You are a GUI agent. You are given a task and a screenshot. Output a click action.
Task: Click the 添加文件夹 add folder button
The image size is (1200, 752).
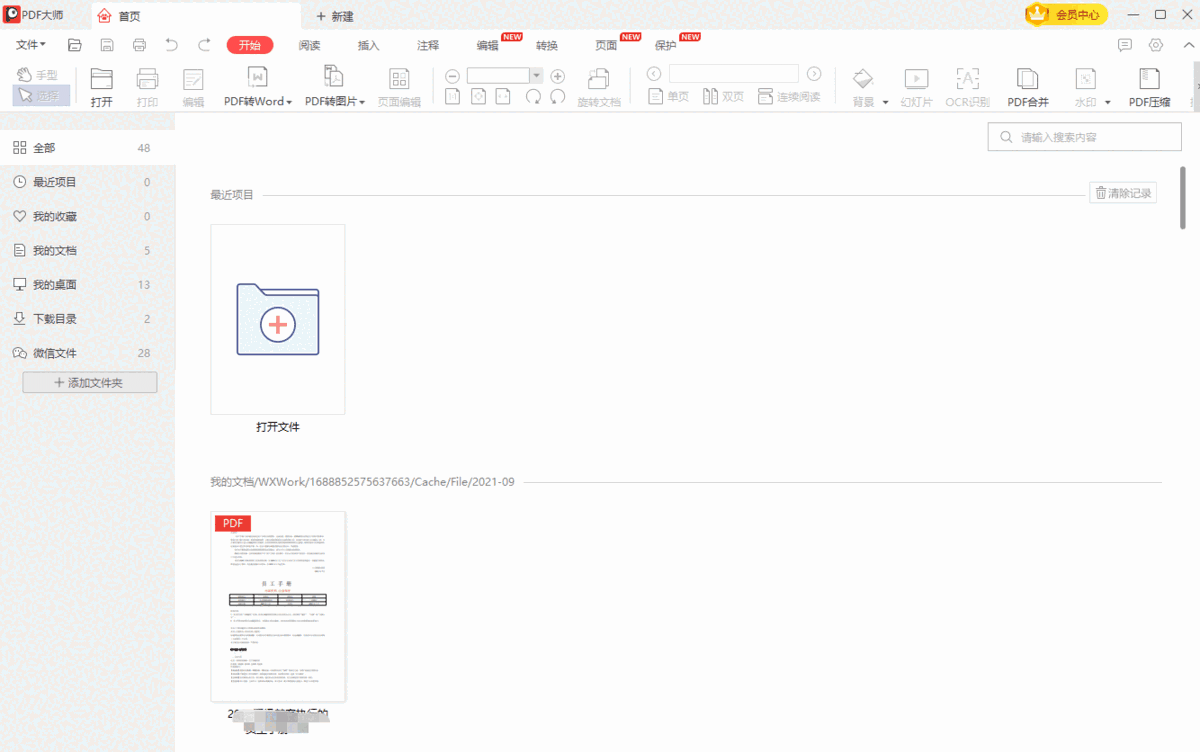[90, 382]
